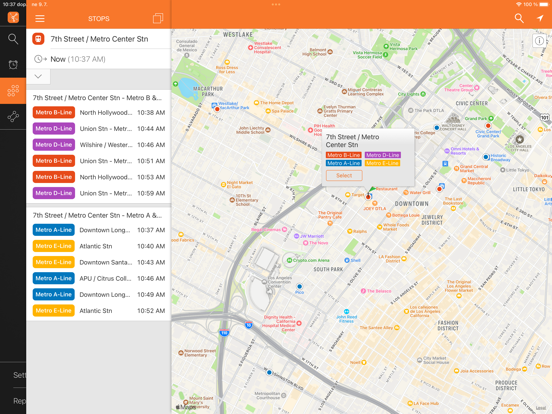Tap the Grand Central Market pin
Viewport: 552px width, 414px height.
click(456, 169)
